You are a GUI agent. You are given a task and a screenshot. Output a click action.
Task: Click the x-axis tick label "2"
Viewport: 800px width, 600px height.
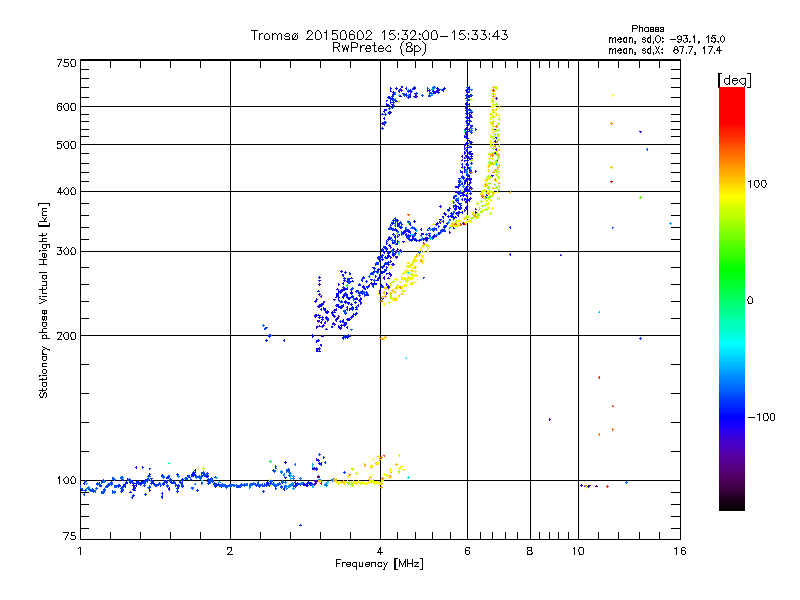point(230,551)
